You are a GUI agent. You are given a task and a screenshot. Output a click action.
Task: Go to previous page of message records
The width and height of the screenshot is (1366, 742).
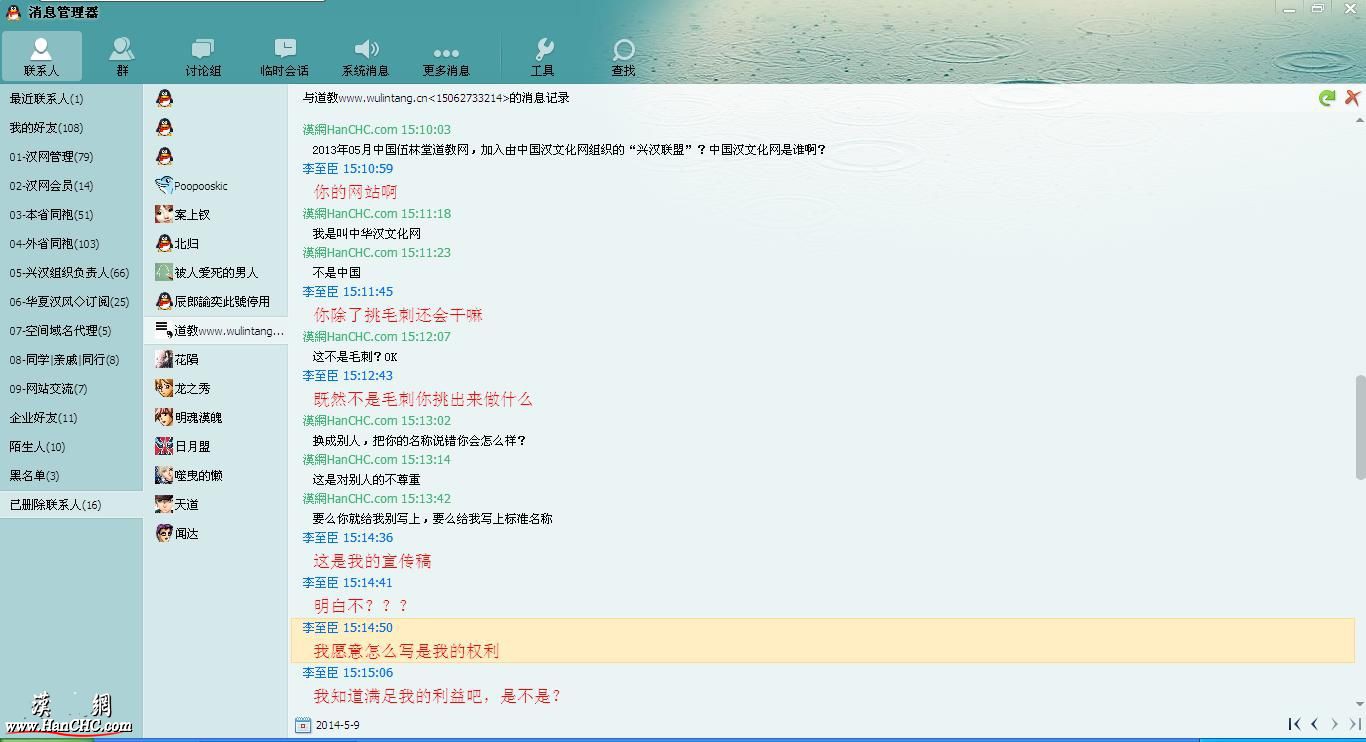point(1314,724)
